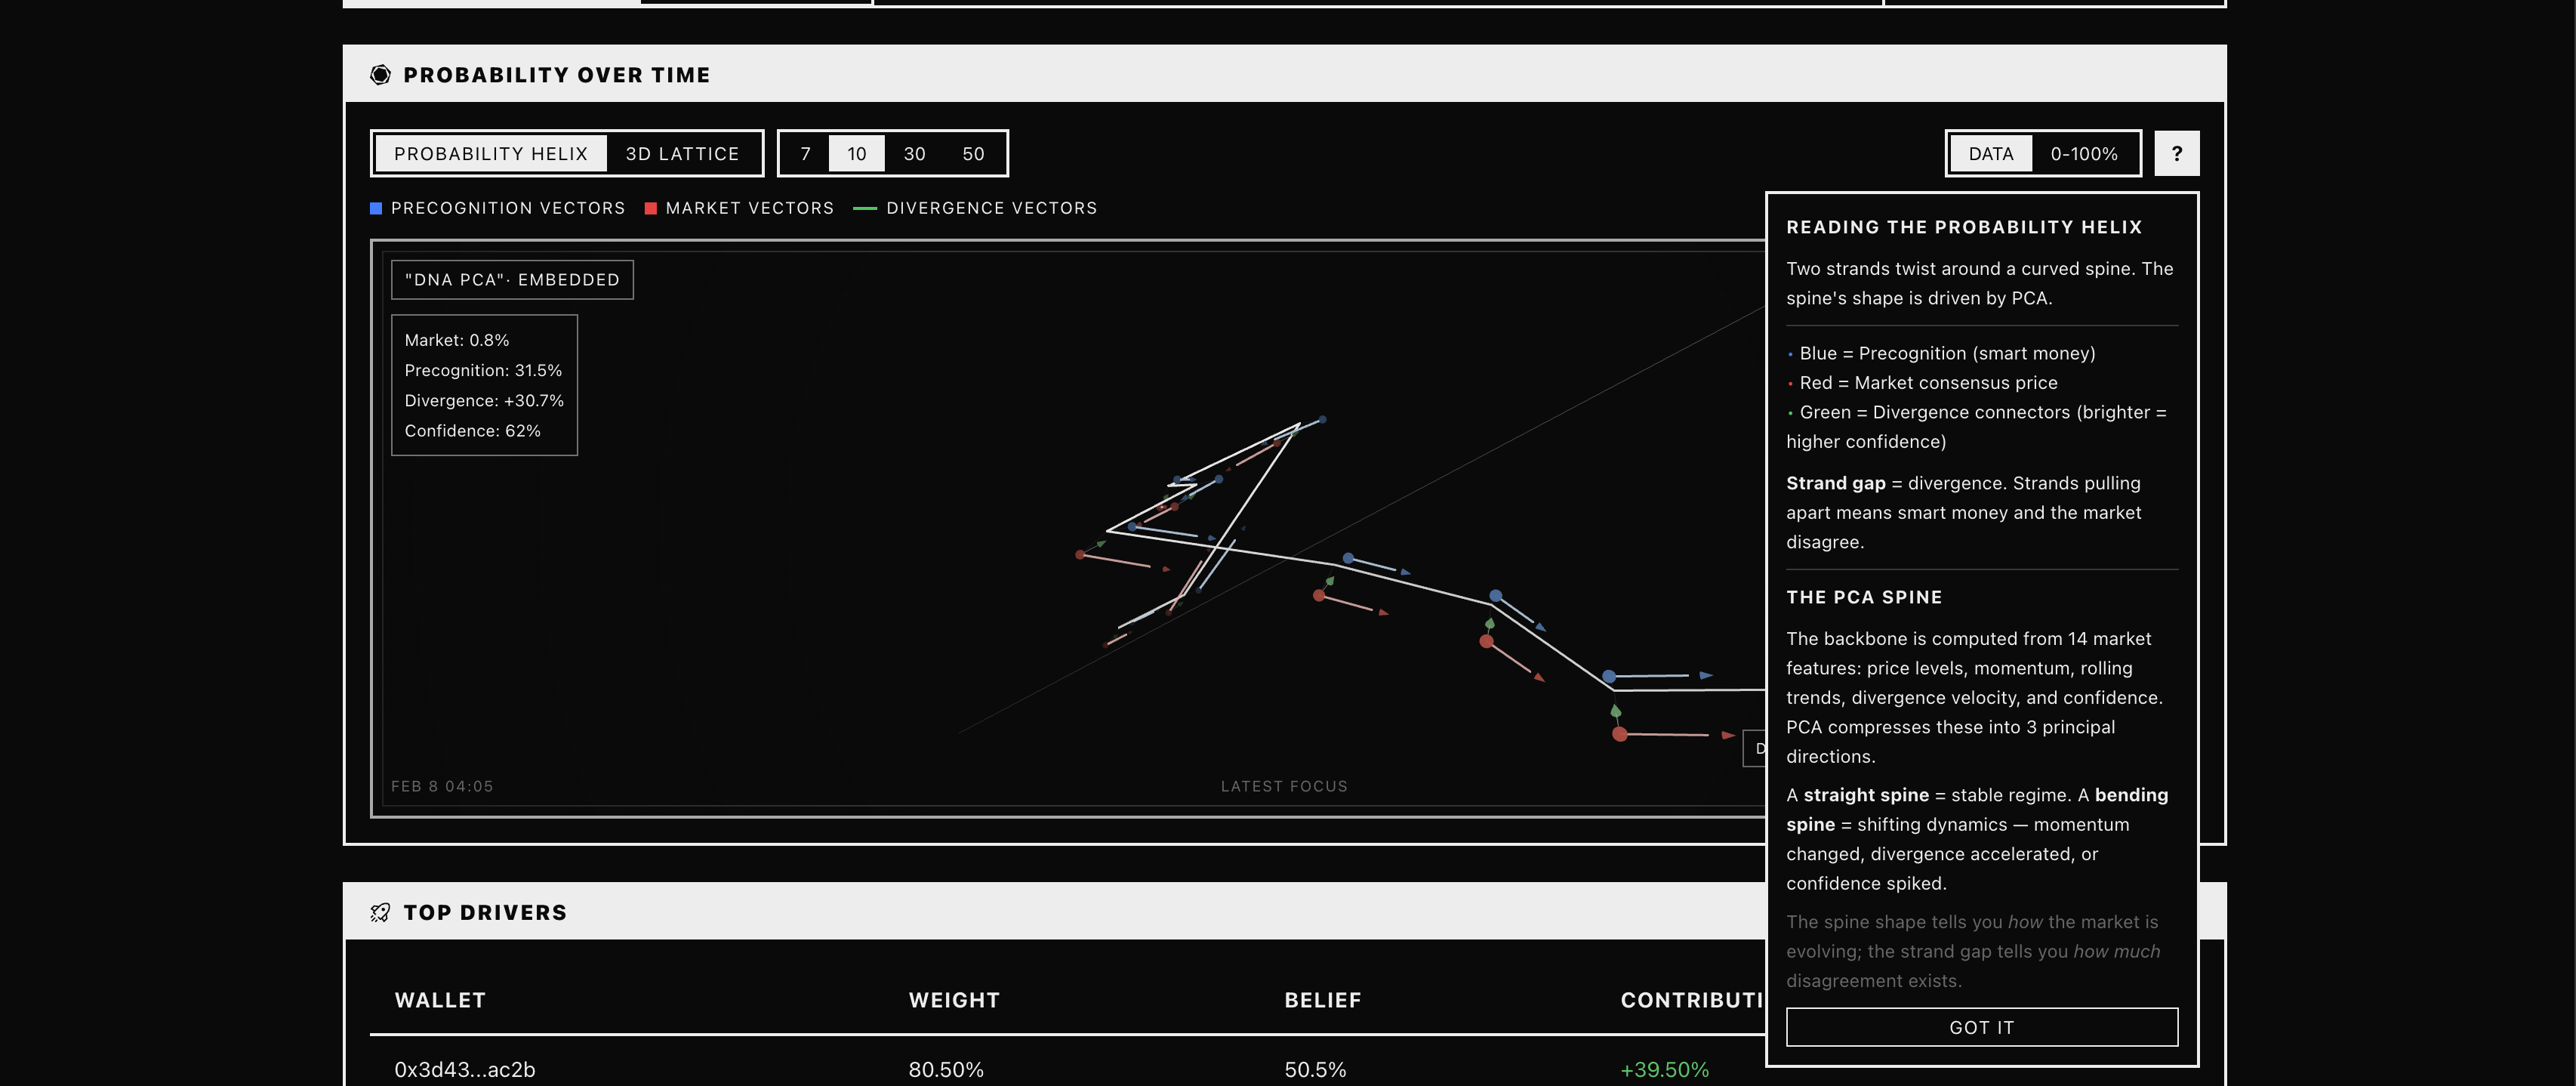Viewport: 2576px width, 1086px height.
Task: Choose the 50 points option
Action: [x=973, y=154]
